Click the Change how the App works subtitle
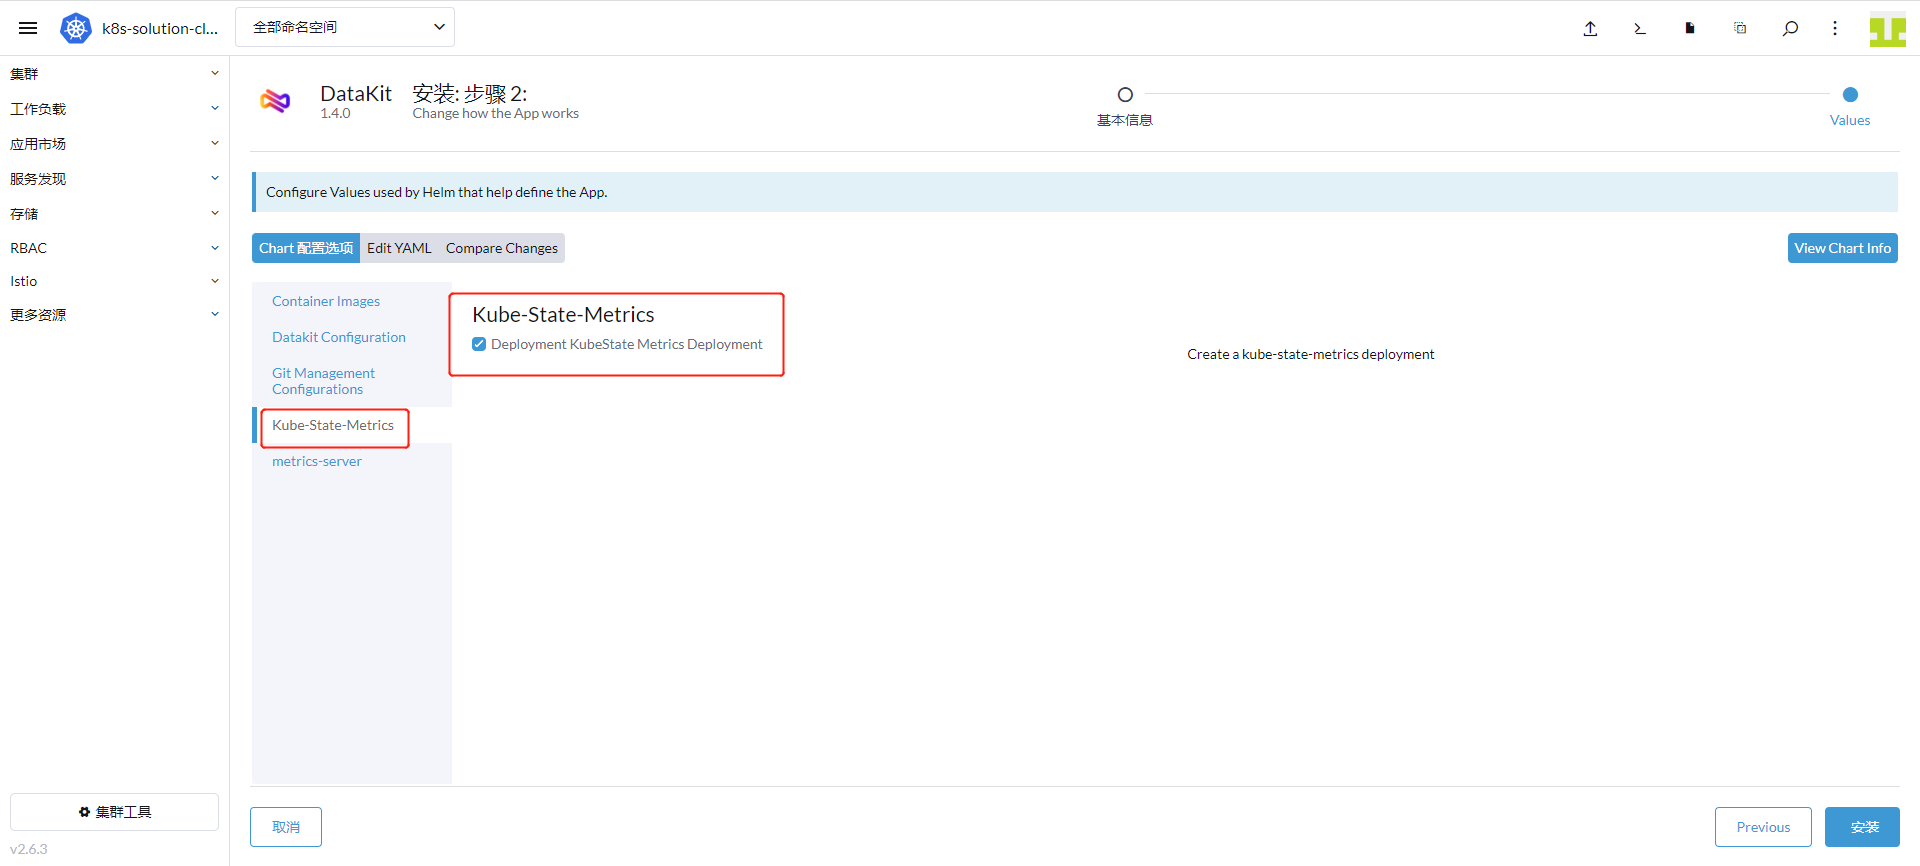1920x866 pixels. [495, 114]
